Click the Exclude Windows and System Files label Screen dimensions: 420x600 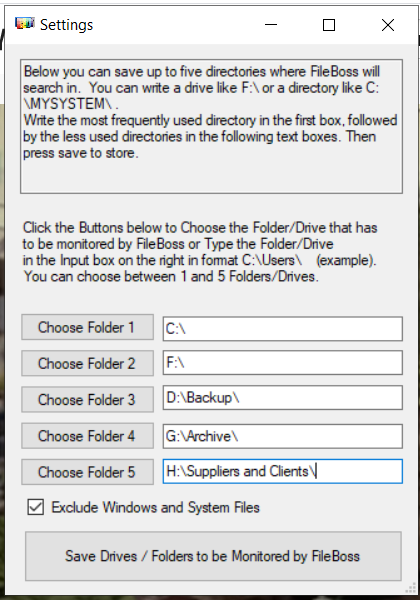[155, 507]
